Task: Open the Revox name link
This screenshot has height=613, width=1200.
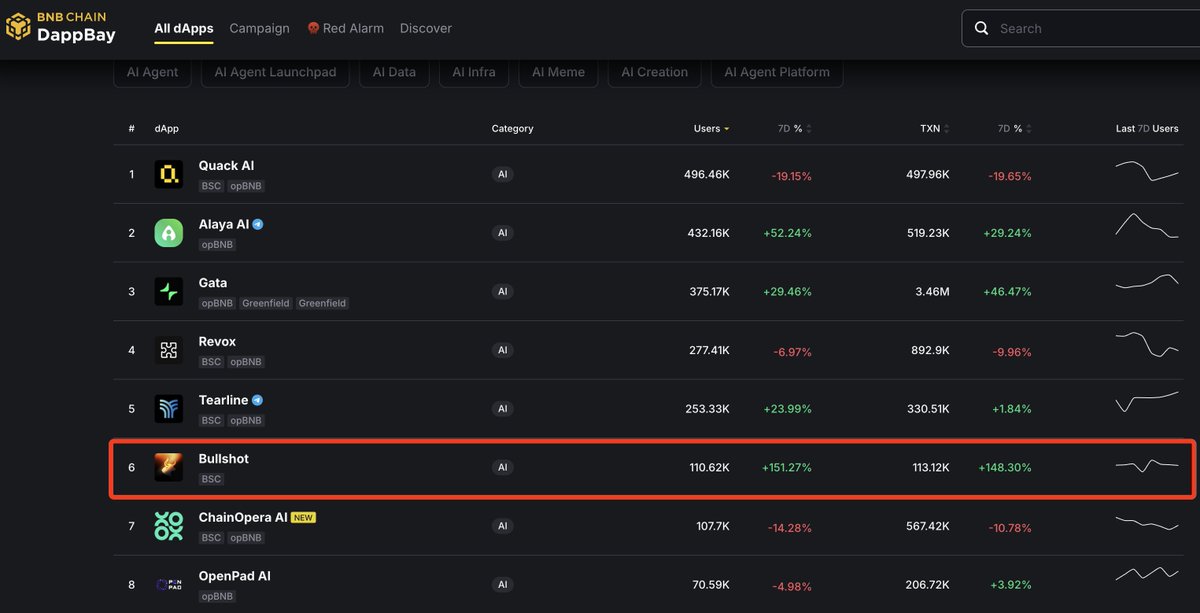Action: click(x=217, y=342)
